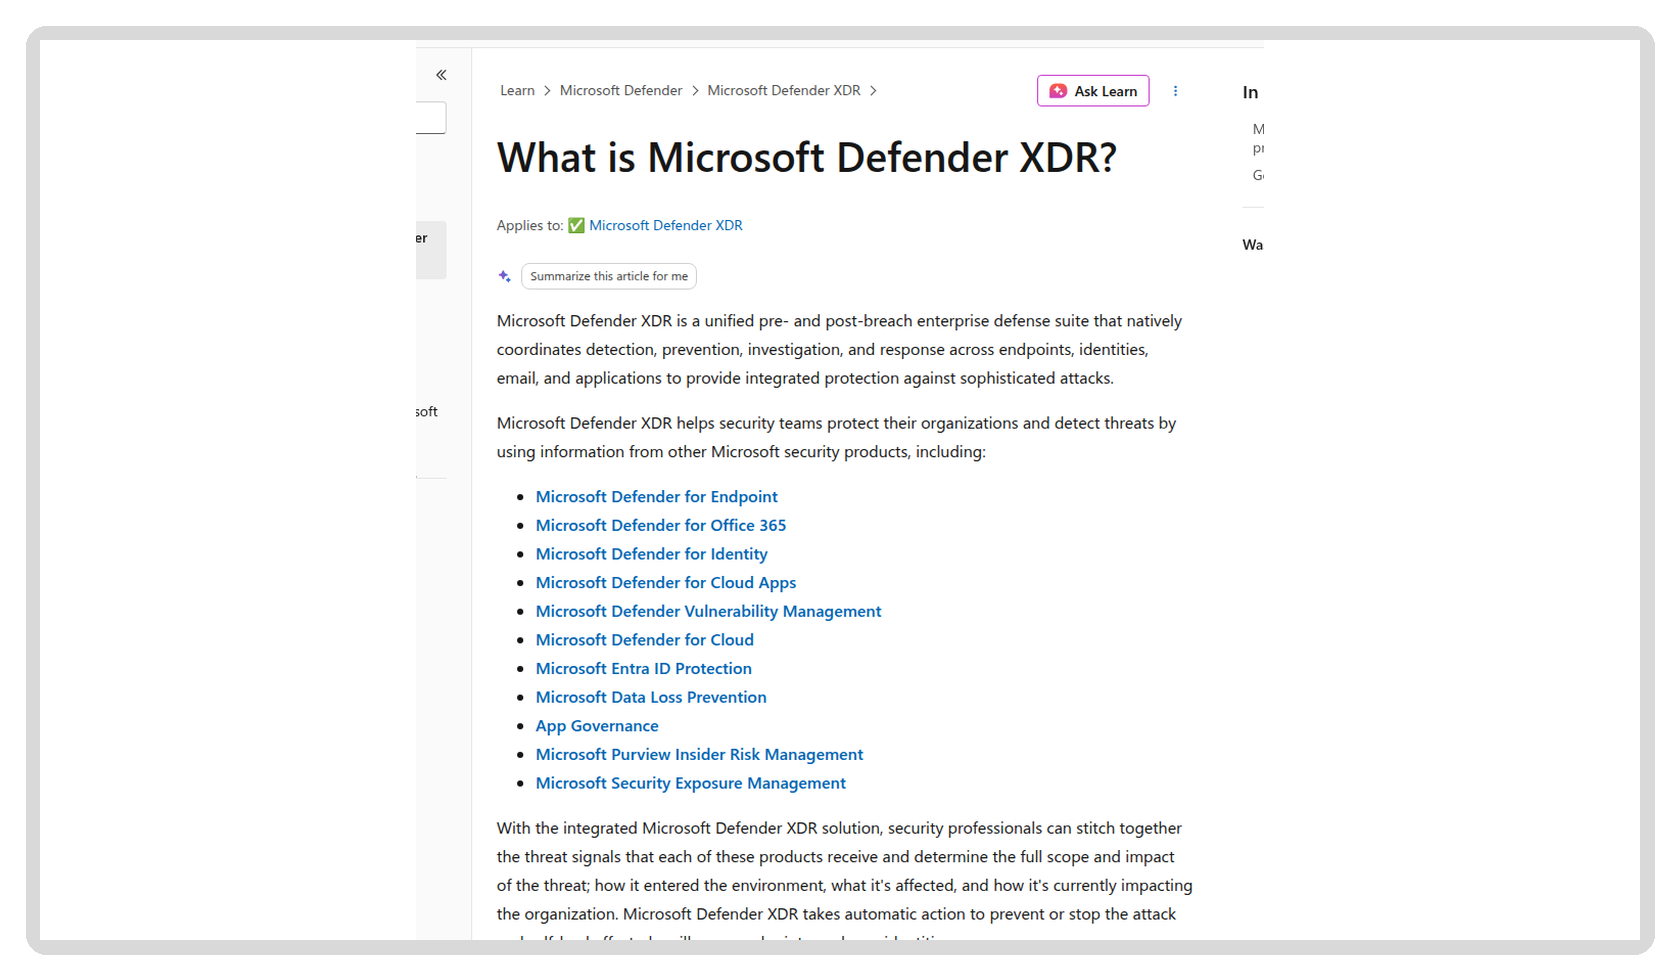
Task: Go to the Learn breadcrumb
Action: click(x=517, y=91)
